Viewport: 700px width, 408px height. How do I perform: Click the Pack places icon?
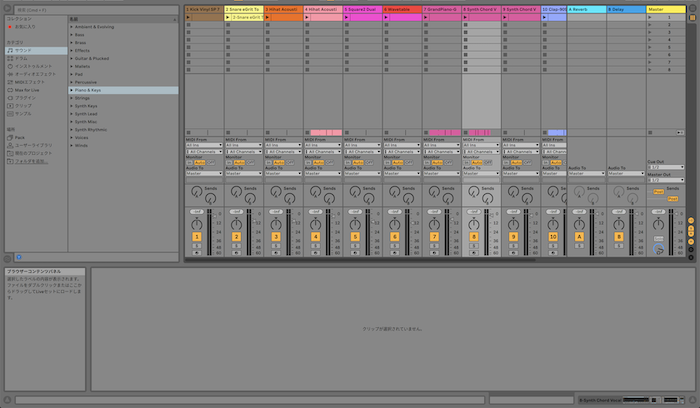[11, 138]
